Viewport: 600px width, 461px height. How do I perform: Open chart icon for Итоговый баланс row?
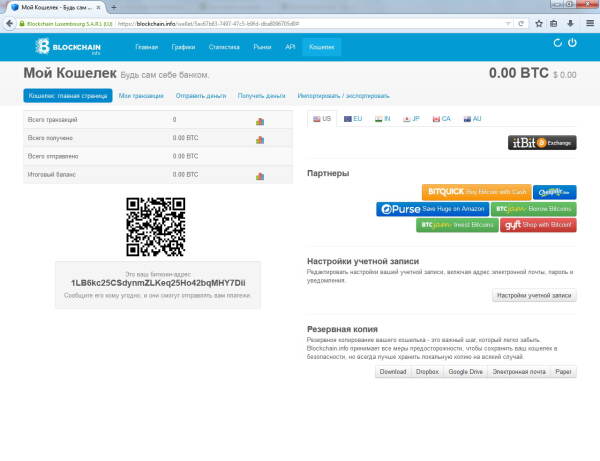tap(259, 176)
